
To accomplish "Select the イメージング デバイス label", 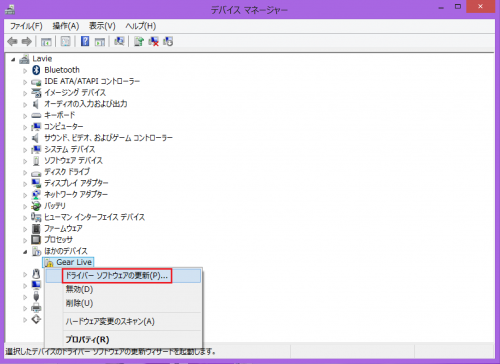I will (x=75, y=92).
